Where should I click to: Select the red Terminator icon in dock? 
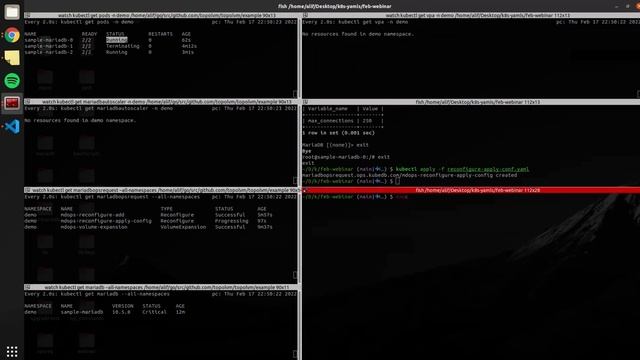11,103
